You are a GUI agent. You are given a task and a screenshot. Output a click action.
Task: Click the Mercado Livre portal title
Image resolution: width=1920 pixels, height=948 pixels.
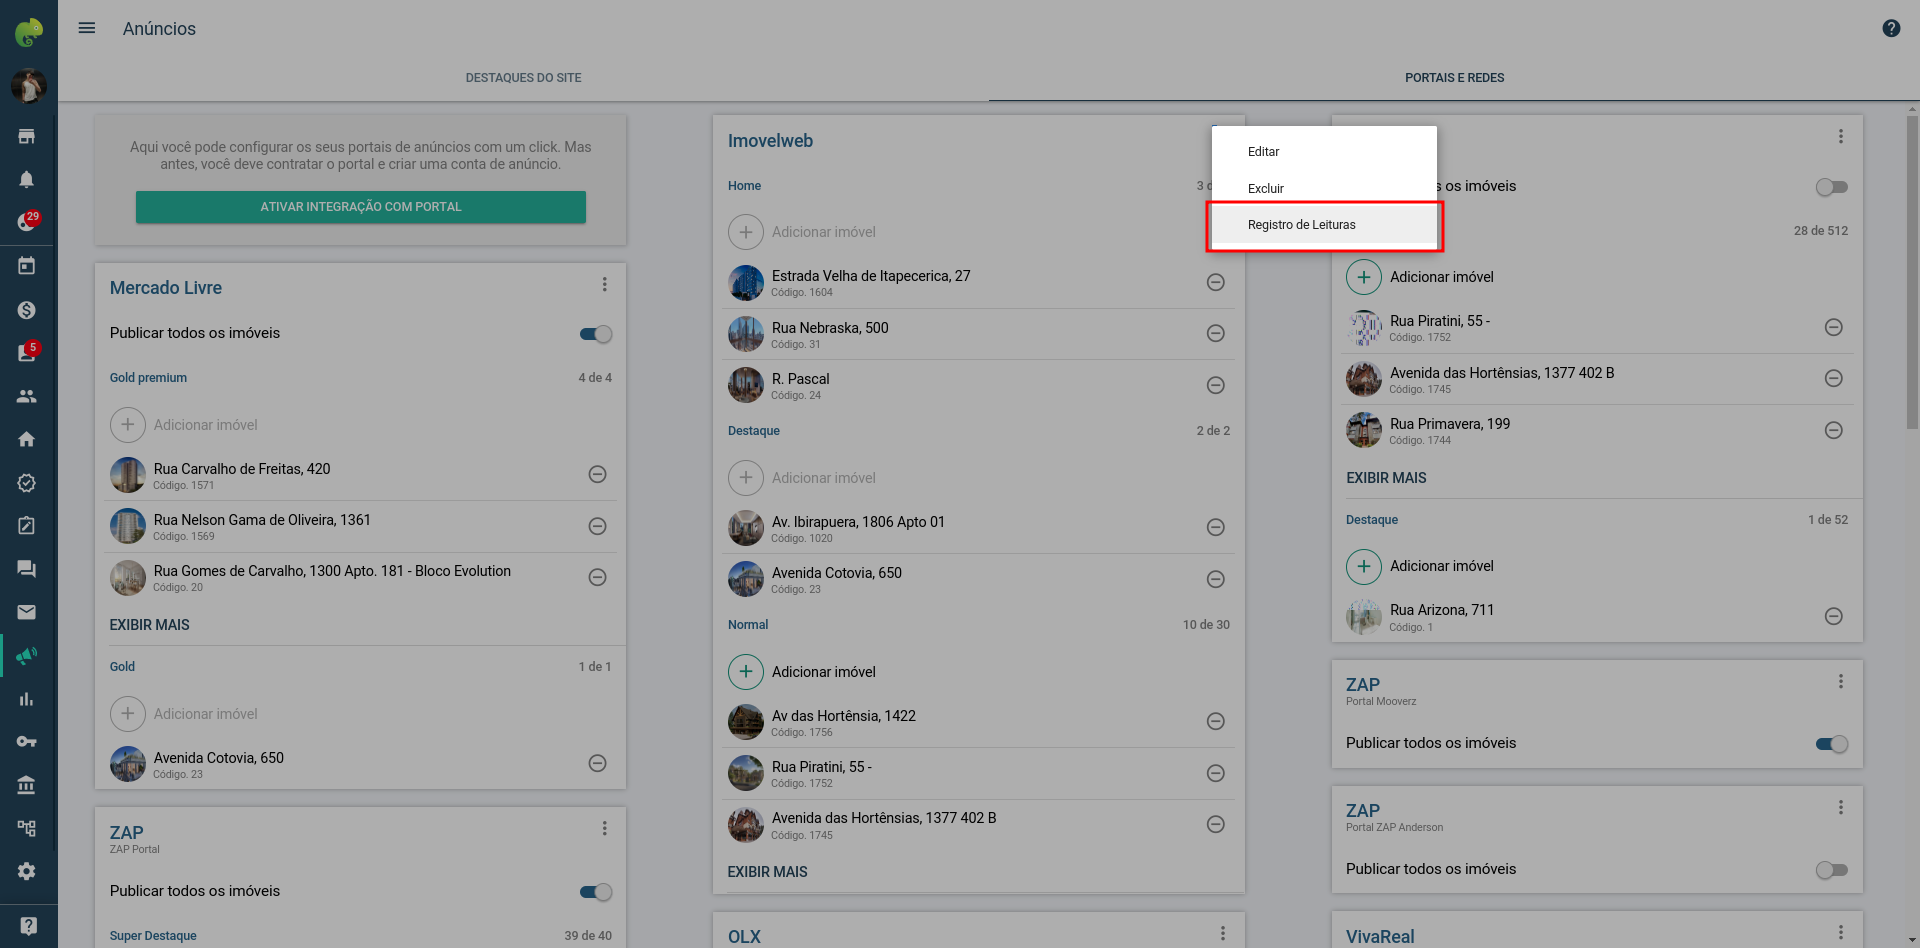[x=166, y=288]
